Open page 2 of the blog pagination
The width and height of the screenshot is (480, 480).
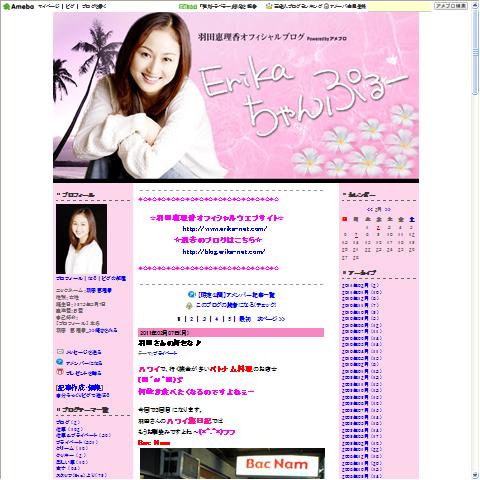click(x=192, y=319)
